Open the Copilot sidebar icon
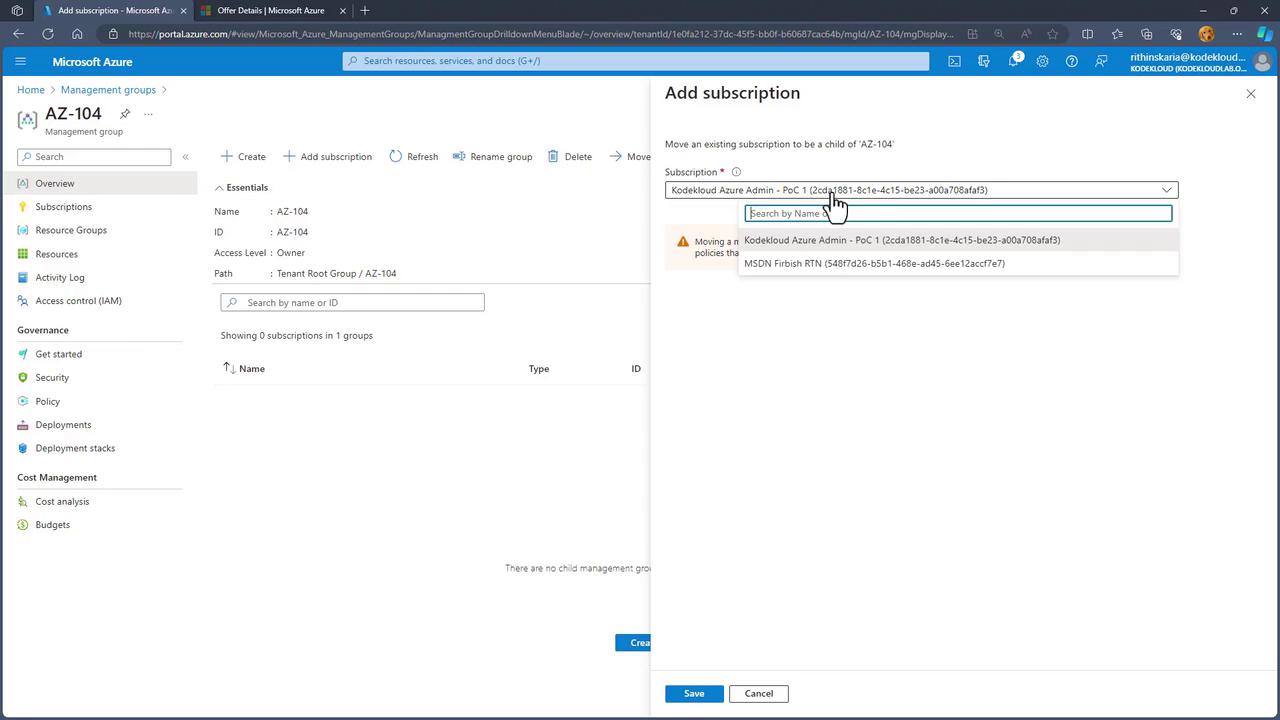Viewport: 1280px width, 720px height. (1263, 34)
